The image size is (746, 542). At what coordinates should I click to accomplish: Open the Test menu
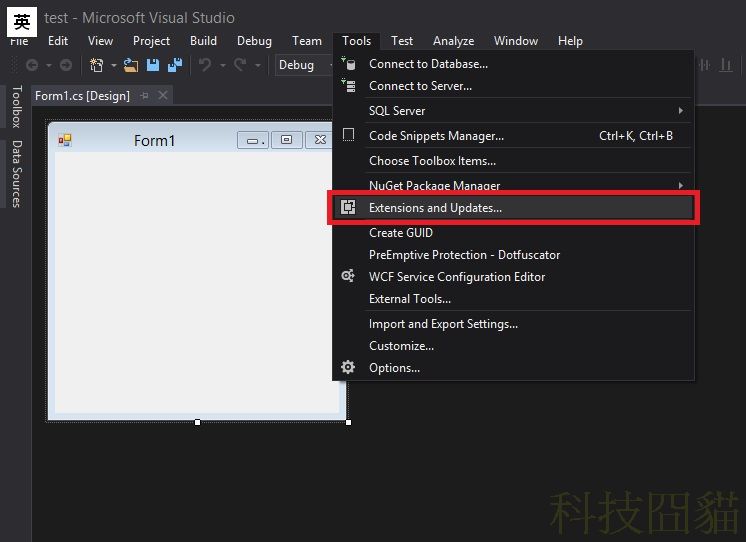click(x=402, y=41)
